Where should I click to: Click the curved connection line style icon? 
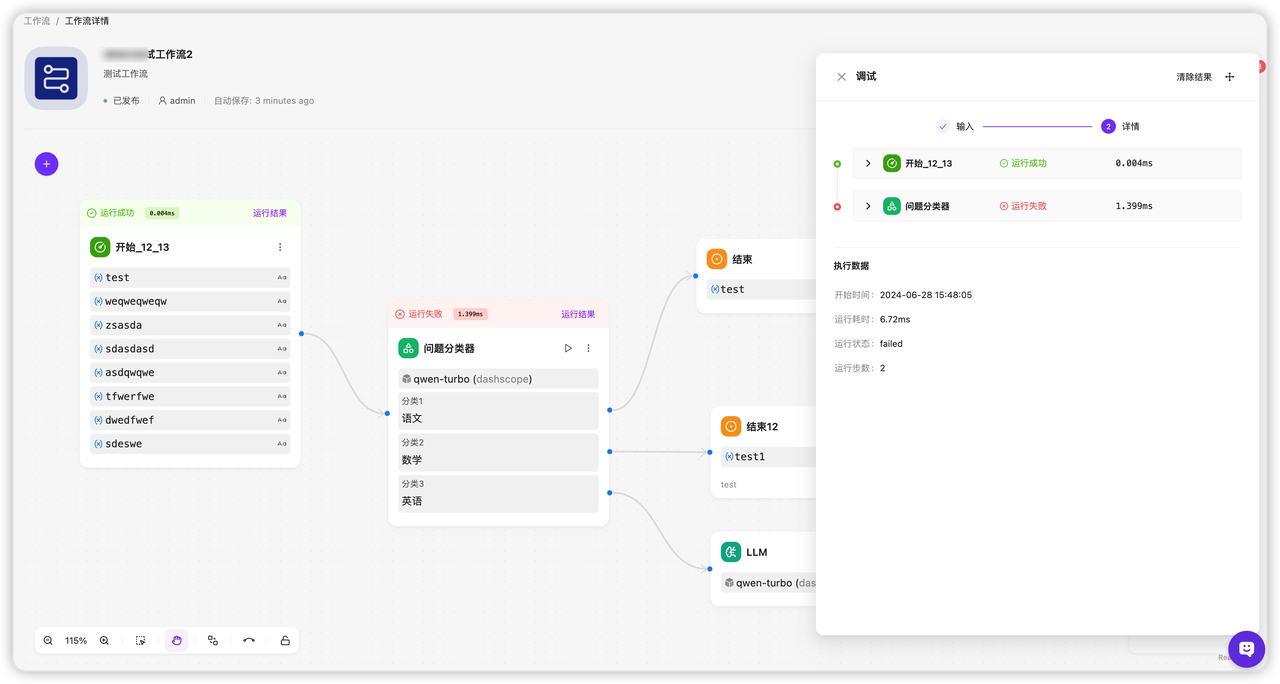coord(249,641)
